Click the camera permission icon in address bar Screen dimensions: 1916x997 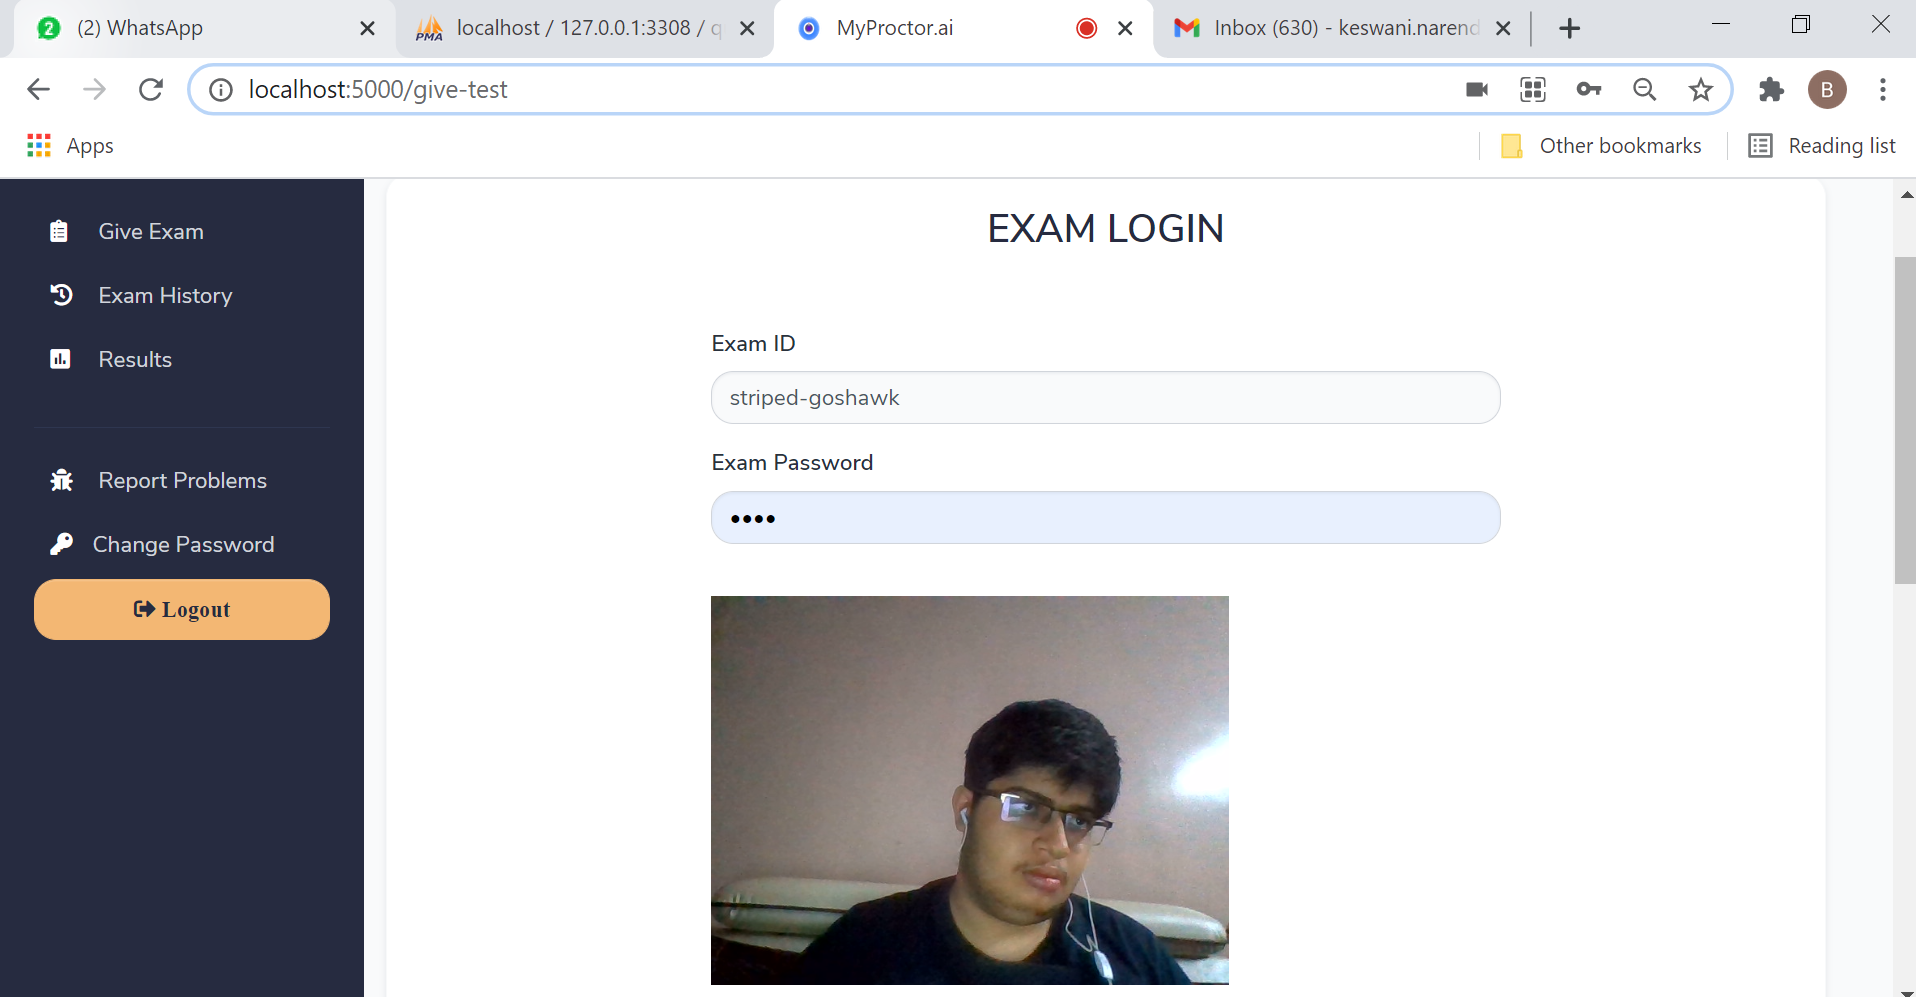1477,90
